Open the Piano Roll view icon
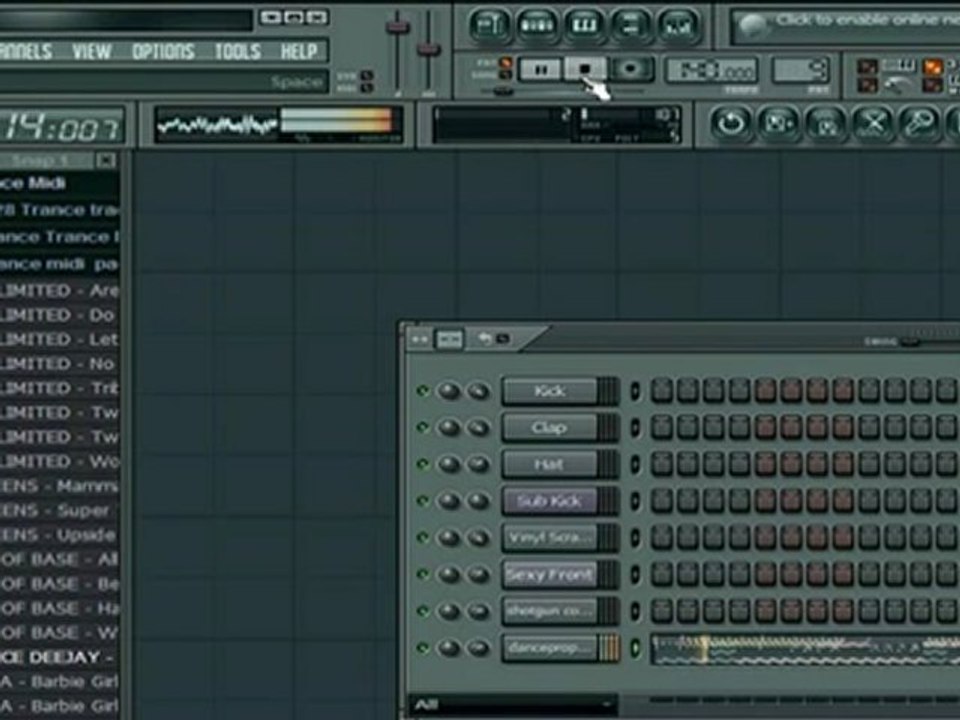The height and width of the screenshot is (720, 960). [x=583, y=25]
